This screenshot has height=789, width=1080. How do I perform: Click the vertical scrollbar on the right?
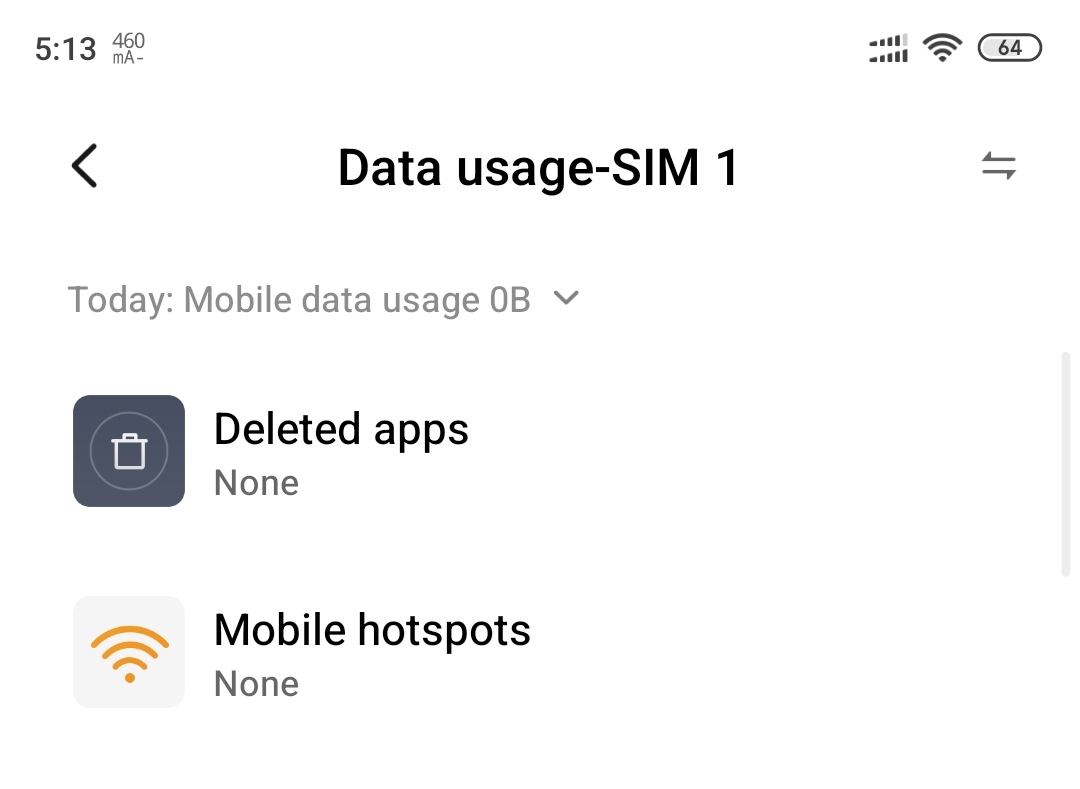pyautogui.click(x=1066, y=464)
